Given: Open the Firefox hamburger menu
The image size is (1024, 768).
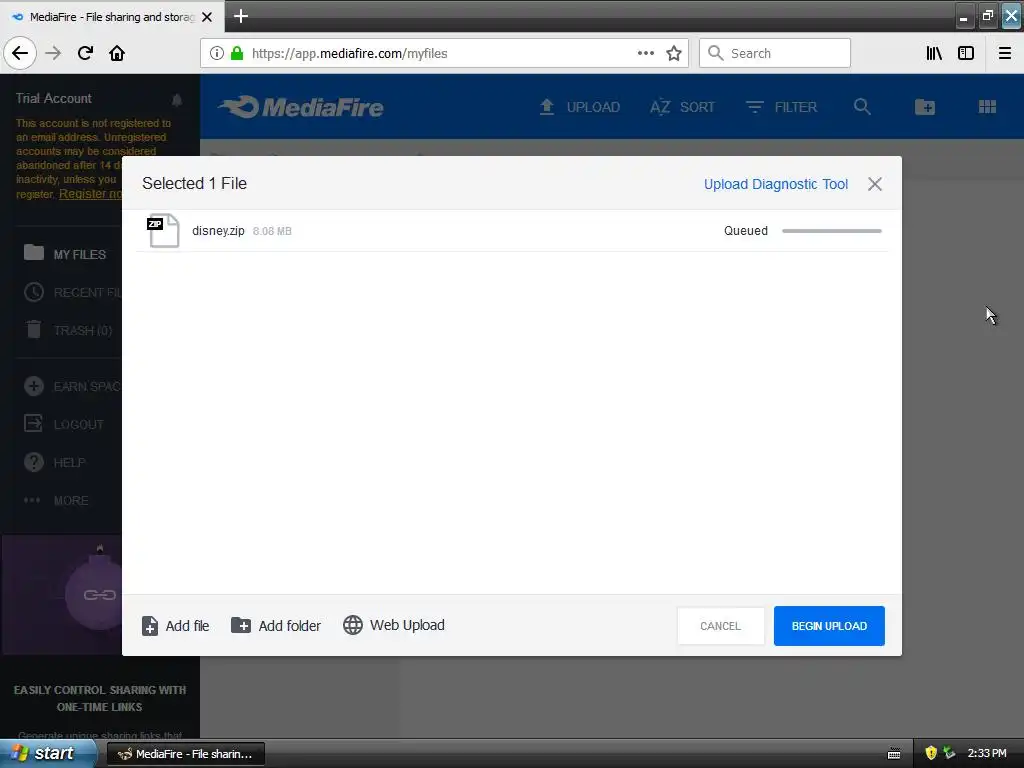Looking at the screenshot, I should pyautogui.click(x=1004, y=53).
